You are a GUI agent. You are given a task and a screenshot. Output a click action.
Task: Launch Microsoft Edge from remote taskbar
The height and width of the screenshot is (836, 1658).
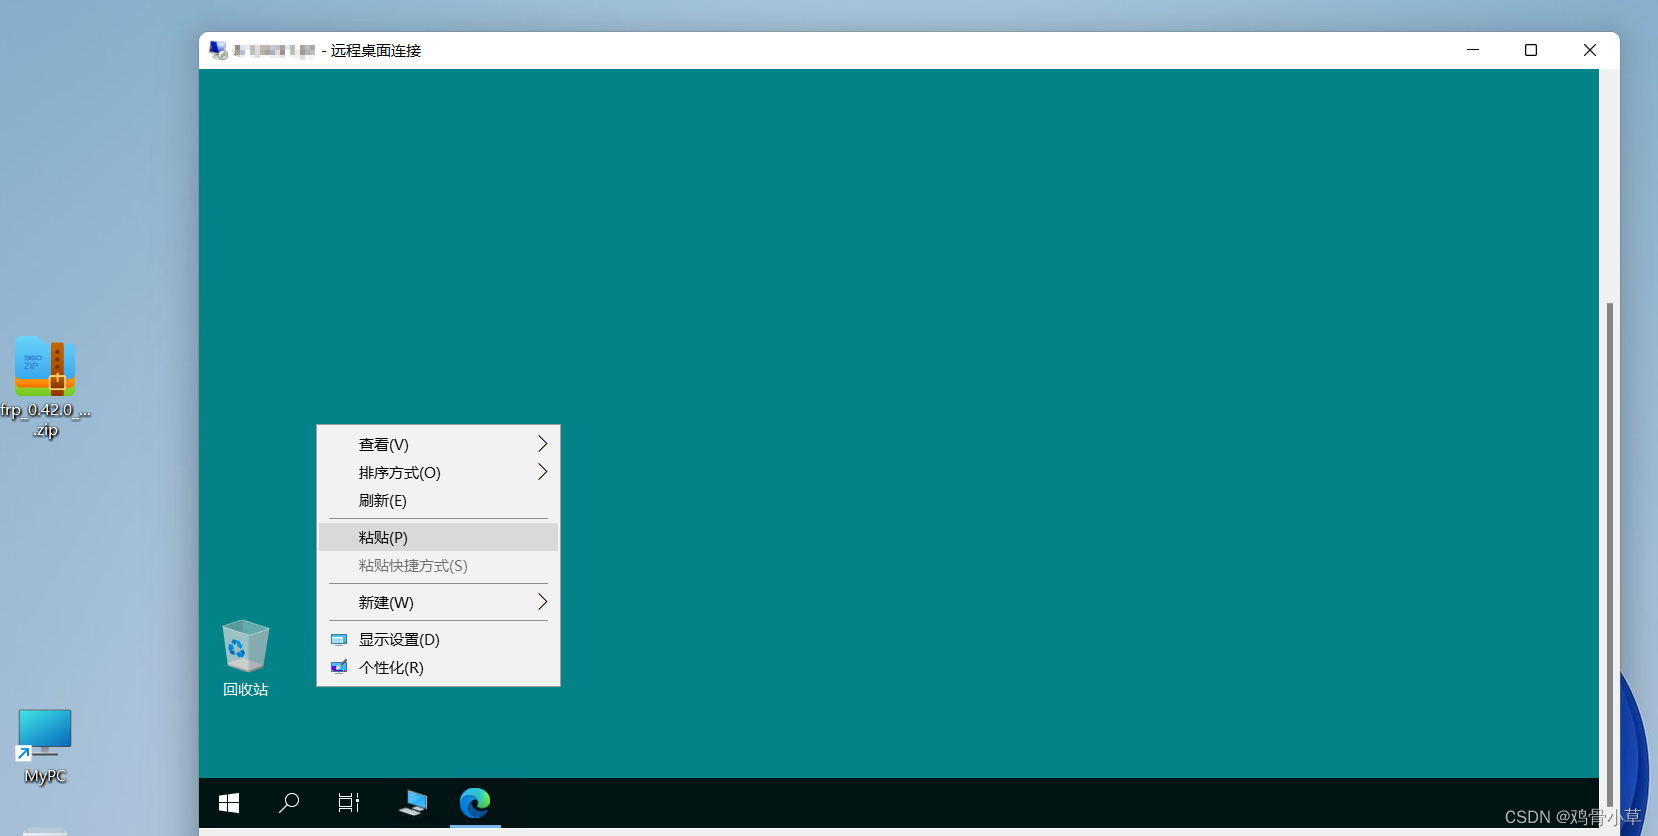tap(475, 802)
